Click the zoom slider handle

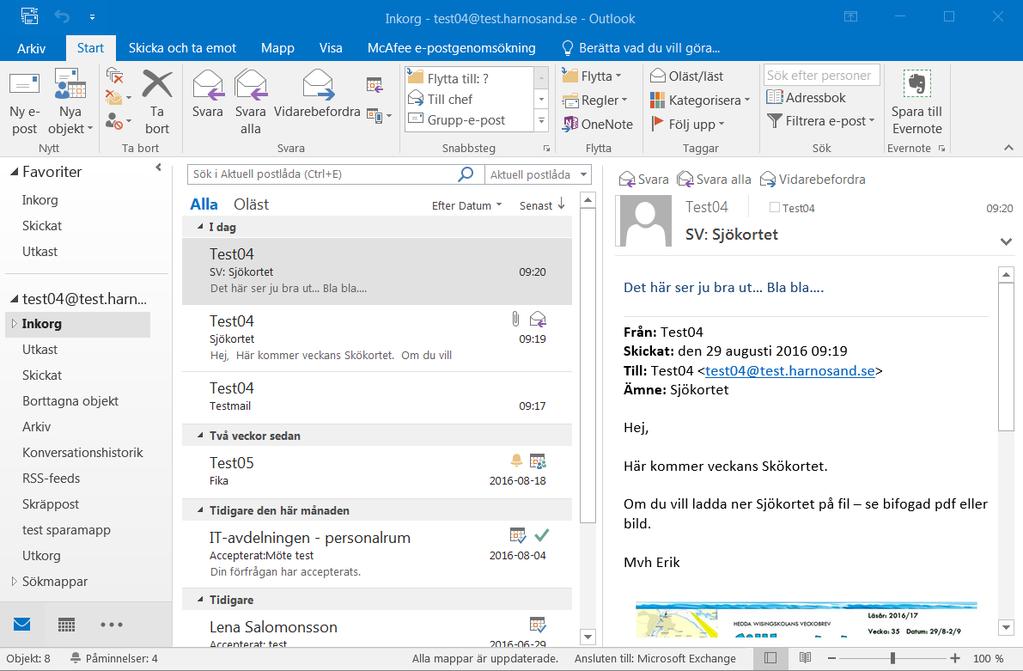[x=893, y=659]
